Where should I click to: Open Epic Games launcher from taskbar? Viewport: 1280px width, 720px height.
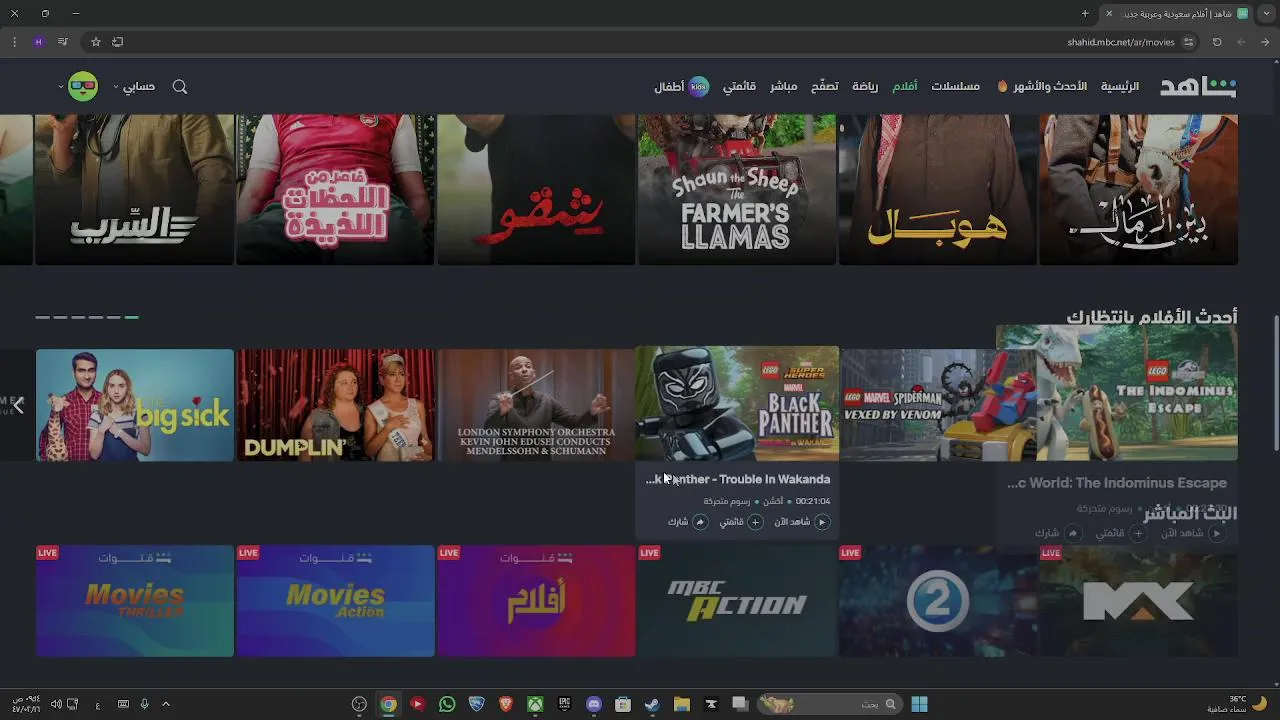click(x=565, y=704)
